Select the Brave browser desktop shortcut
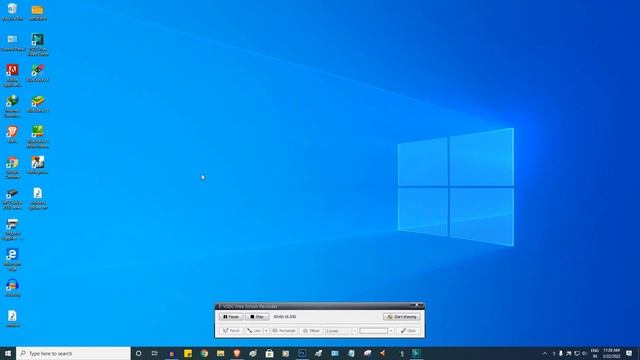 pyautogui.click(x=12, y=135)
